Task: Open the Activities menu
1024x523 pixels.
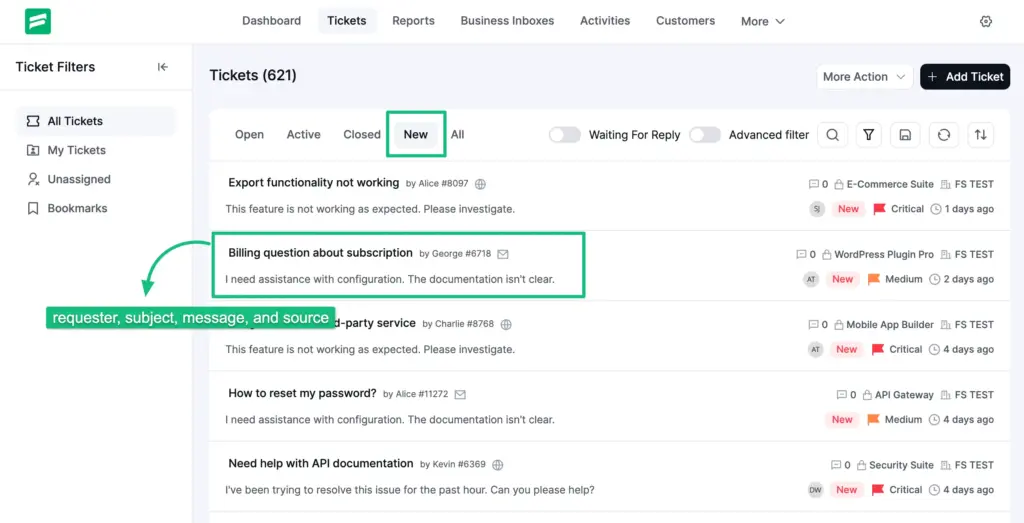Action: coord(605,21)
